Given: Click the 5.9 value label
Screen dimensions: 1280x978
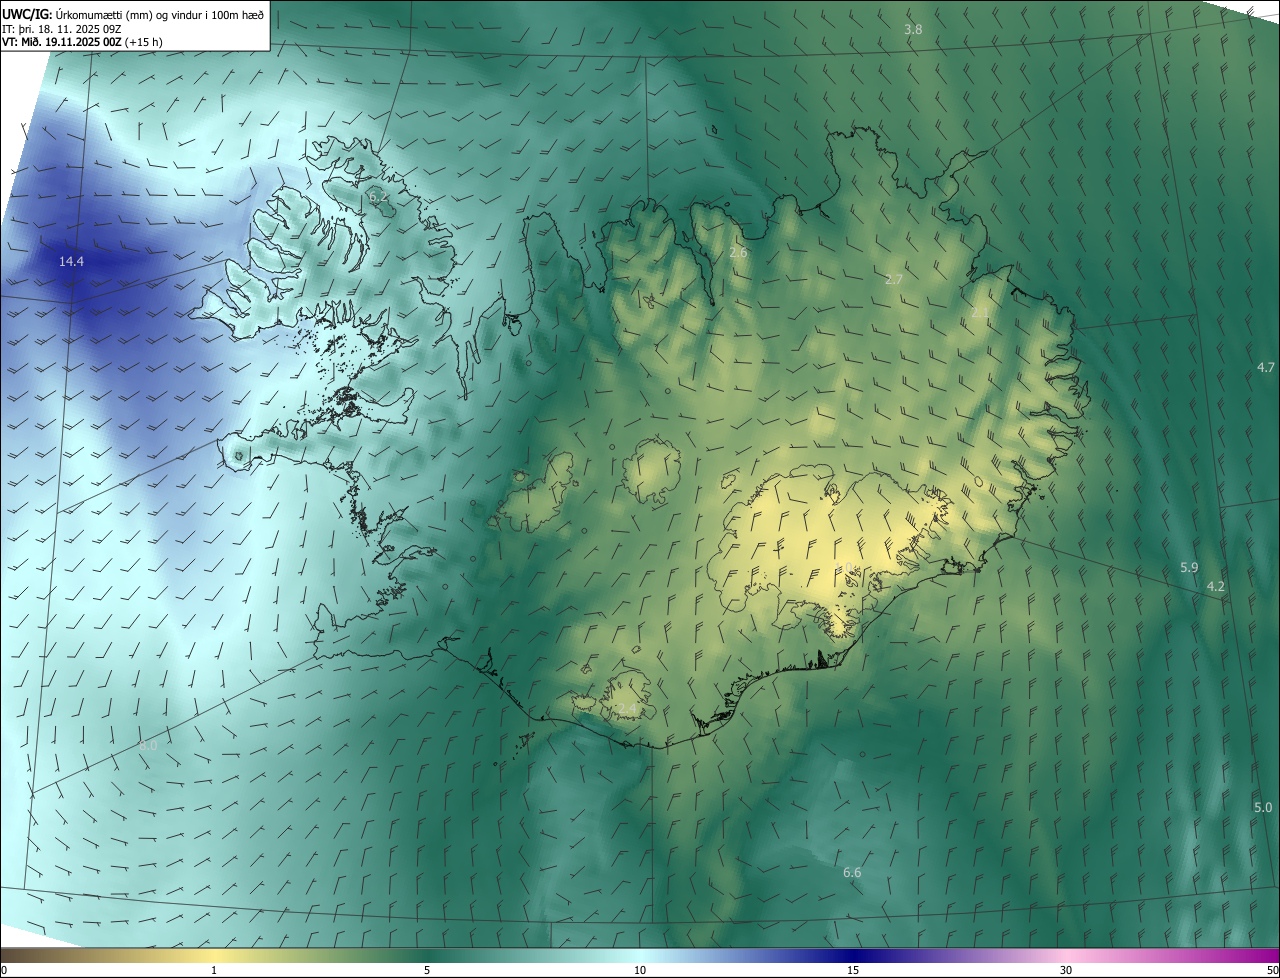Looking at the screenshot, I should coord(1189,567).
